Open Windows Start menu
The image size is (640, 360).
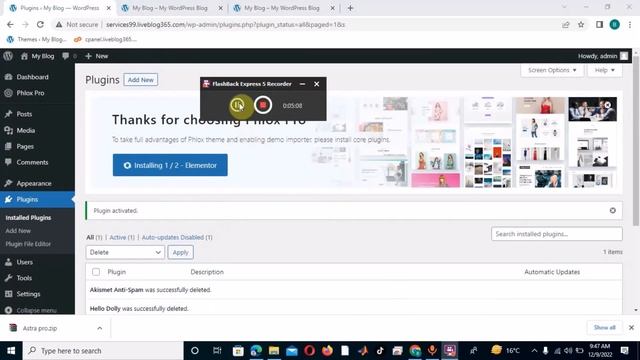[x=11, y=351]
